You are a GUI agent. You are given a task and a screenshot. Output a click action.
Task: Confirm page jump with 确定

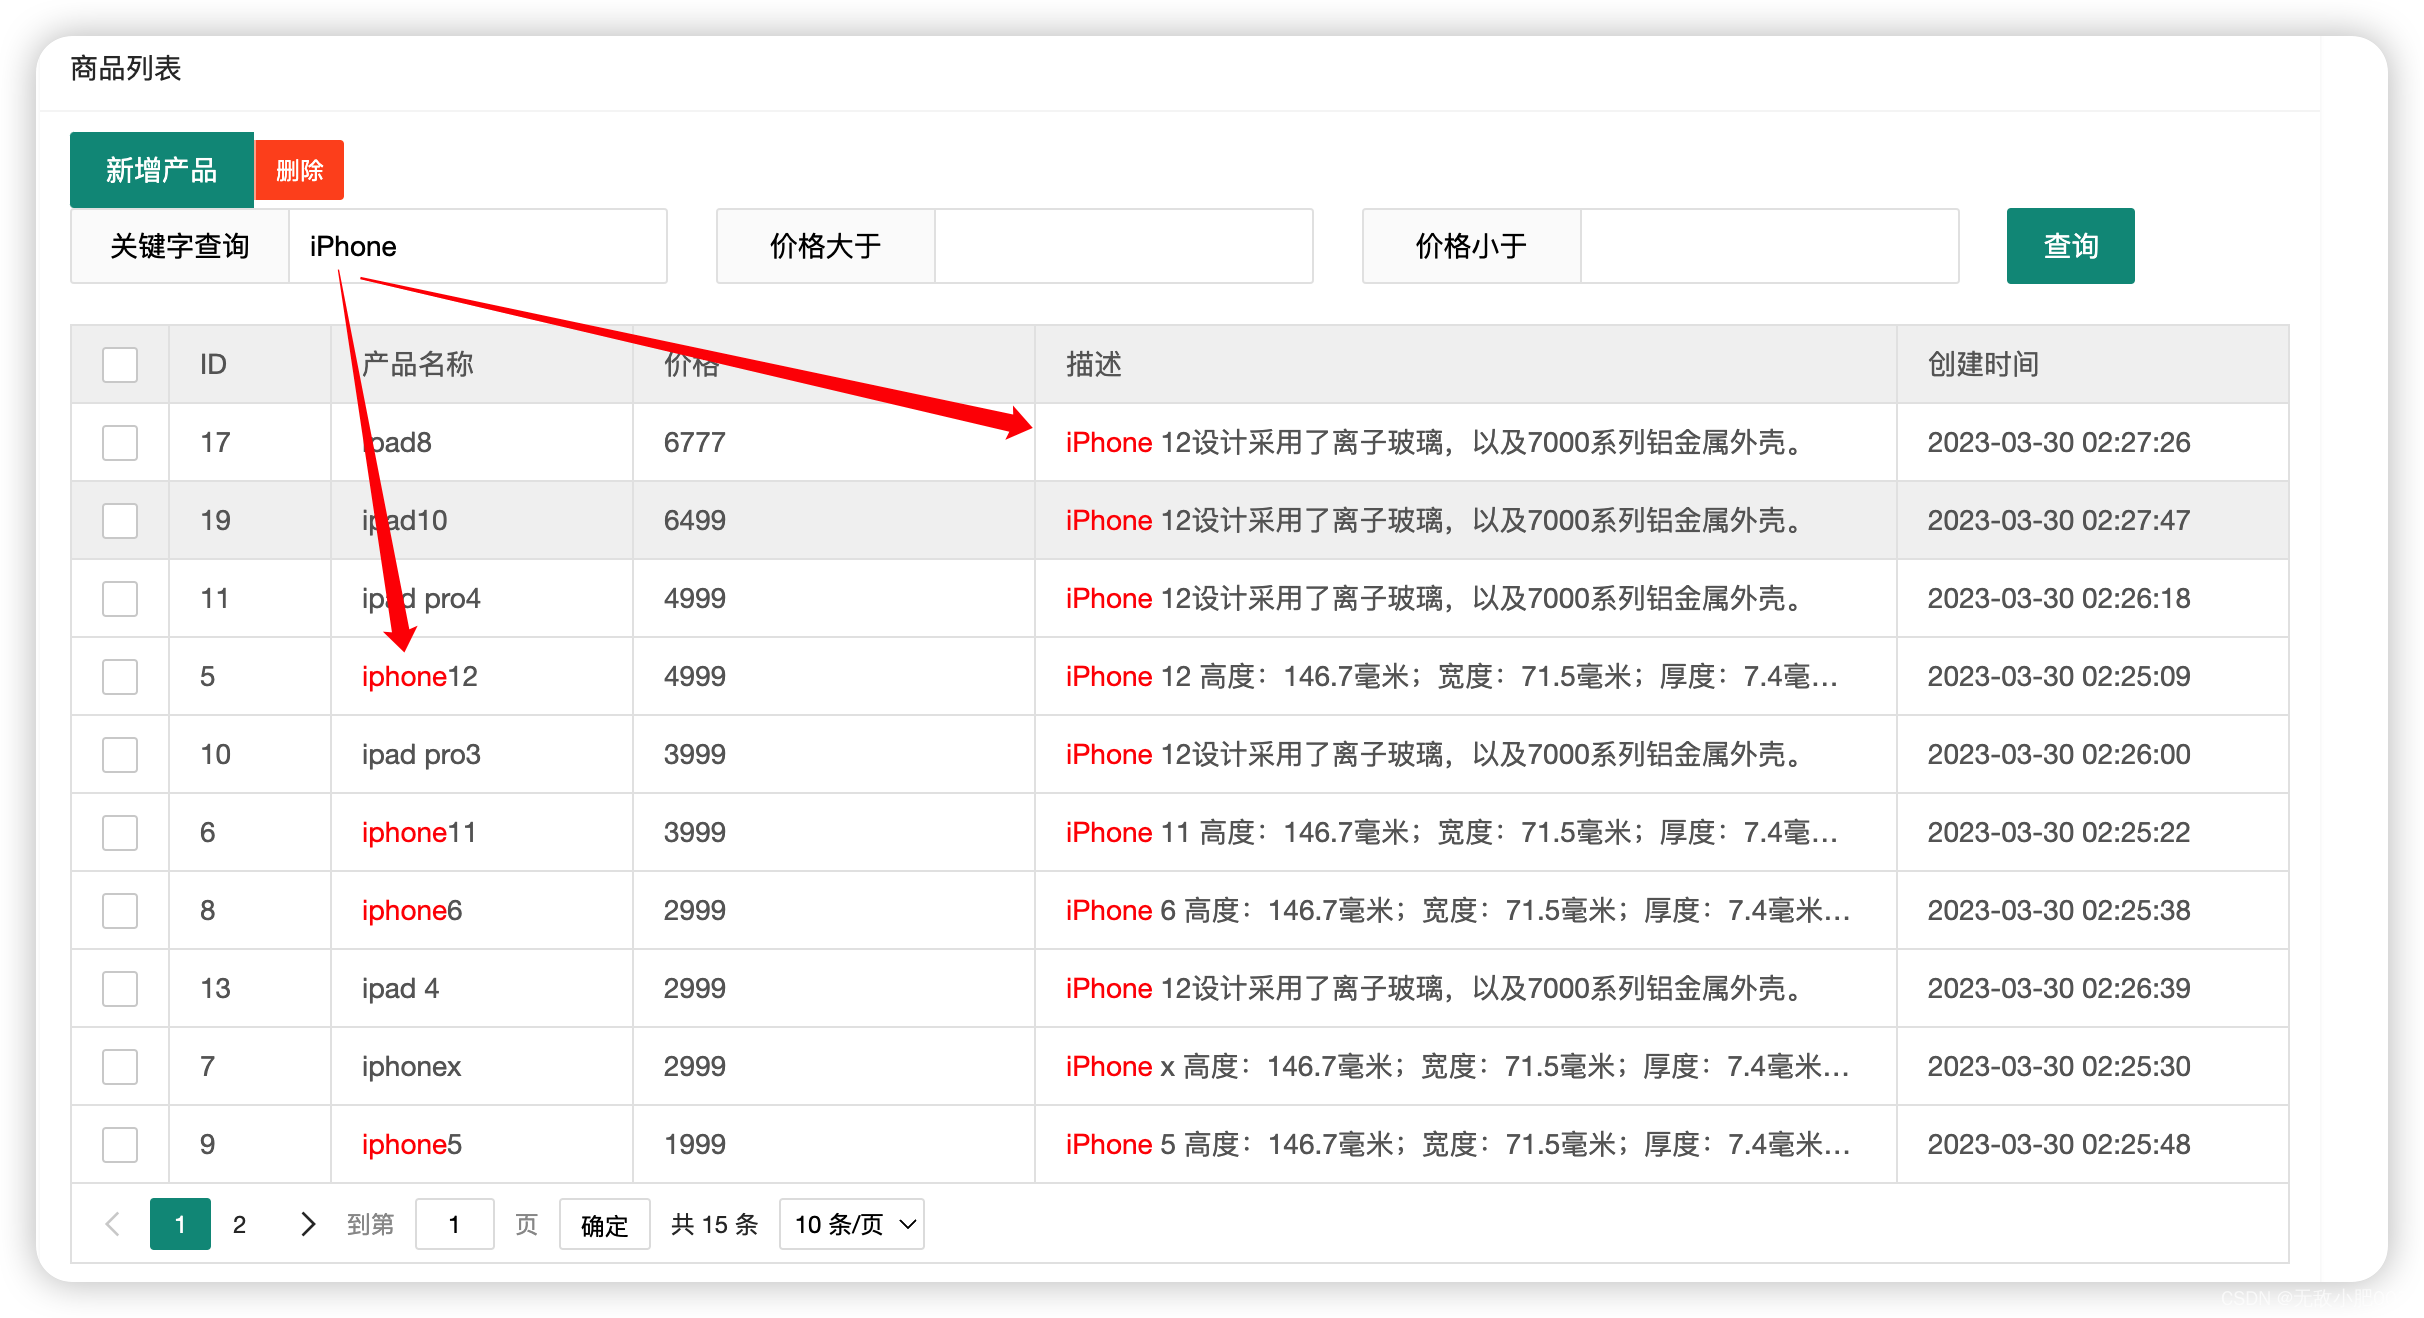(604, 1224)
